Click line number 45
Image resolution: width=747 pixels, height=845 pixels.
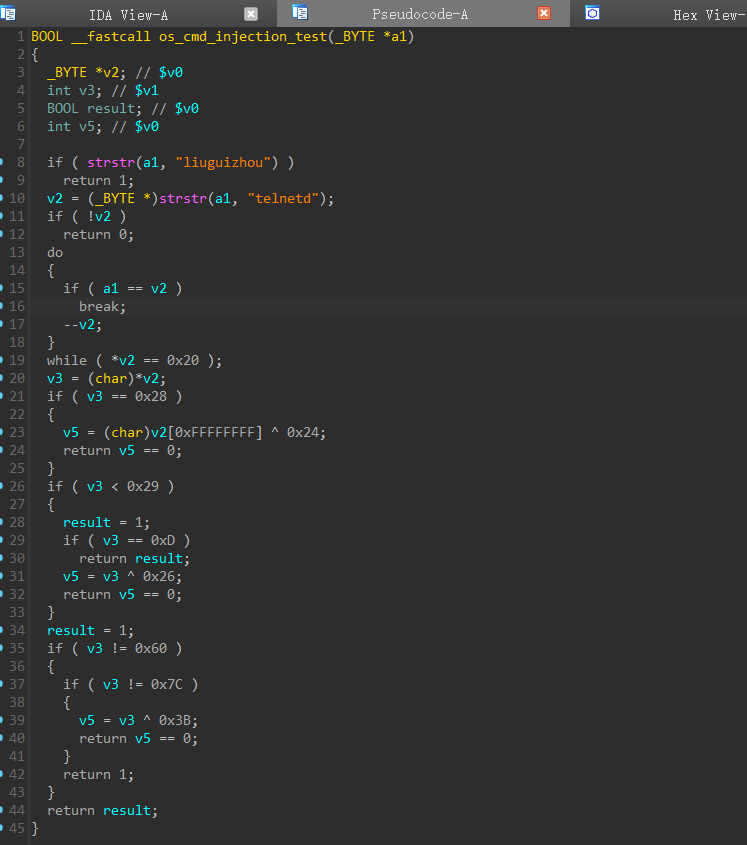pyautogui.click(x=17, y=828)
